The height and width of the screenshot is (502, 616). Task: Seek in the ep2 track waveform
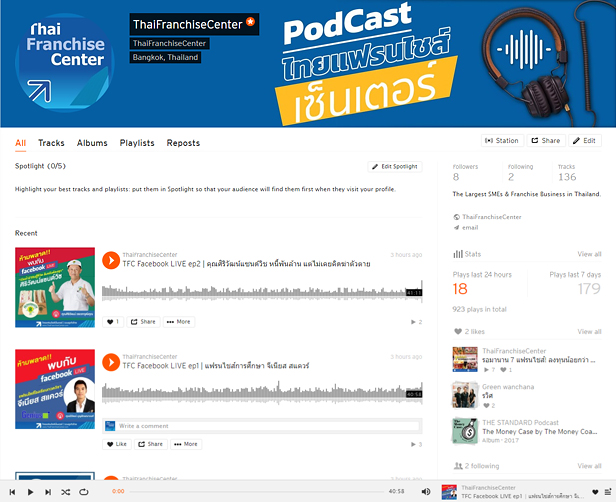(x=262, y=293)
